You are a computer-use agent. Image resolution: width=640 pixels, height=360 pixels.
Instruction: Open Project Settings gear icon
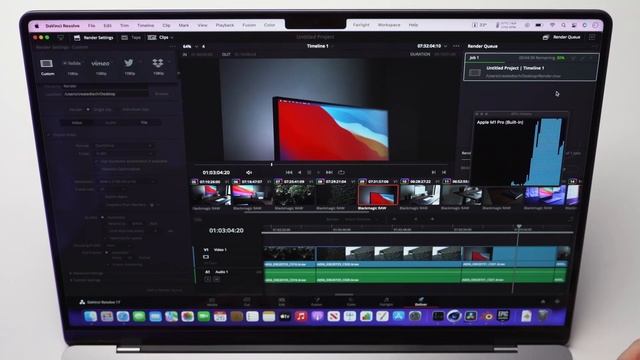[557, 302]
